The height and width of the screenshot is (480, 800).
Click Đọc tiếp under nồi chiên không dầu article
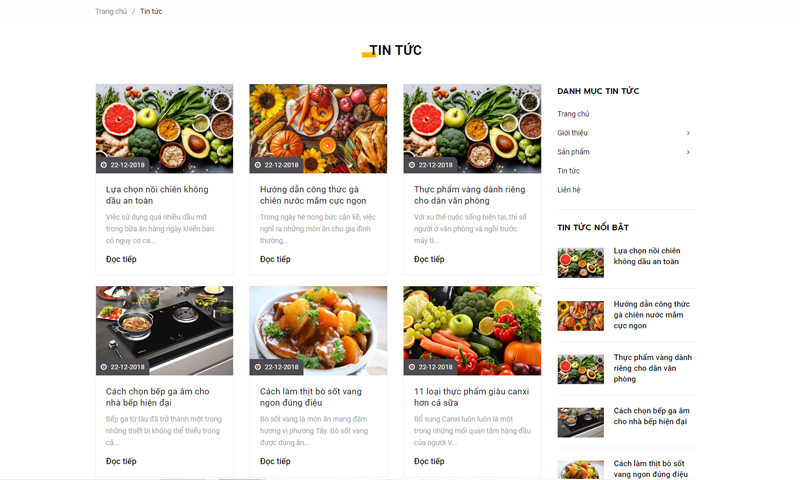pos(121,259)
